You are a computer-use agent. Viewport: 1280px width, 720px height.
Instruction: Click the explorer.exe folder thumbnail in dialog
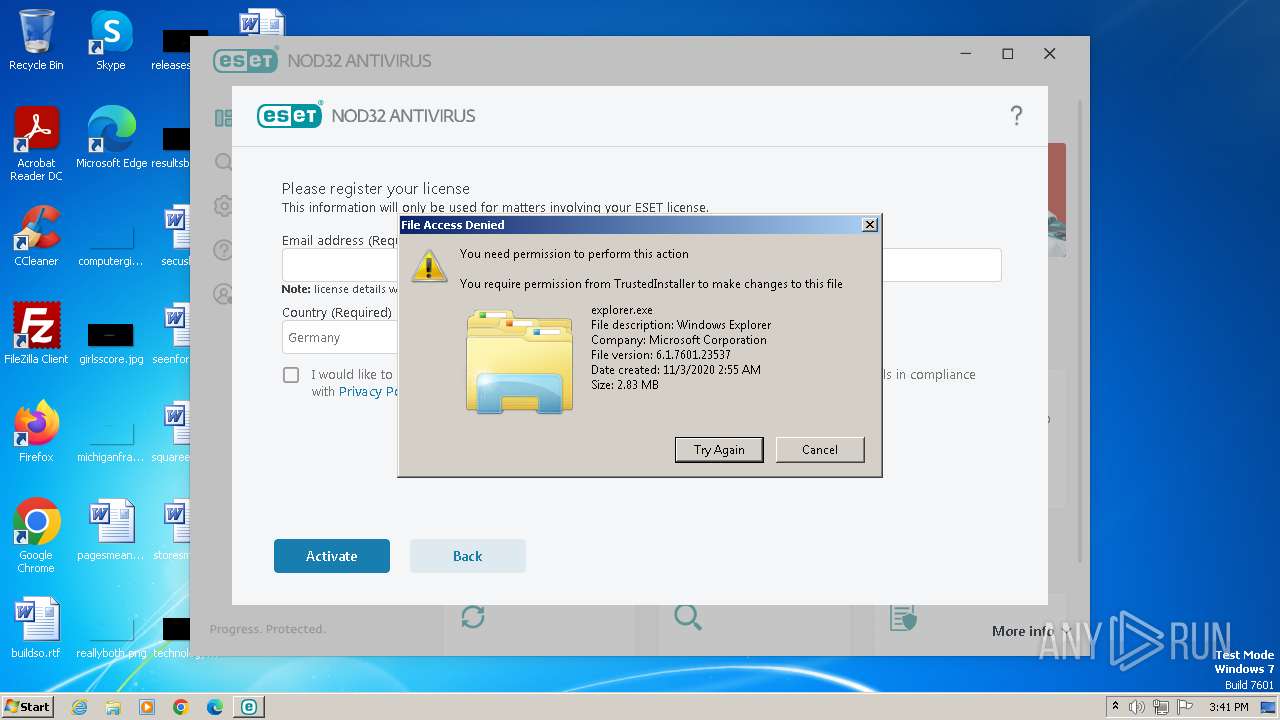[520, 361]
